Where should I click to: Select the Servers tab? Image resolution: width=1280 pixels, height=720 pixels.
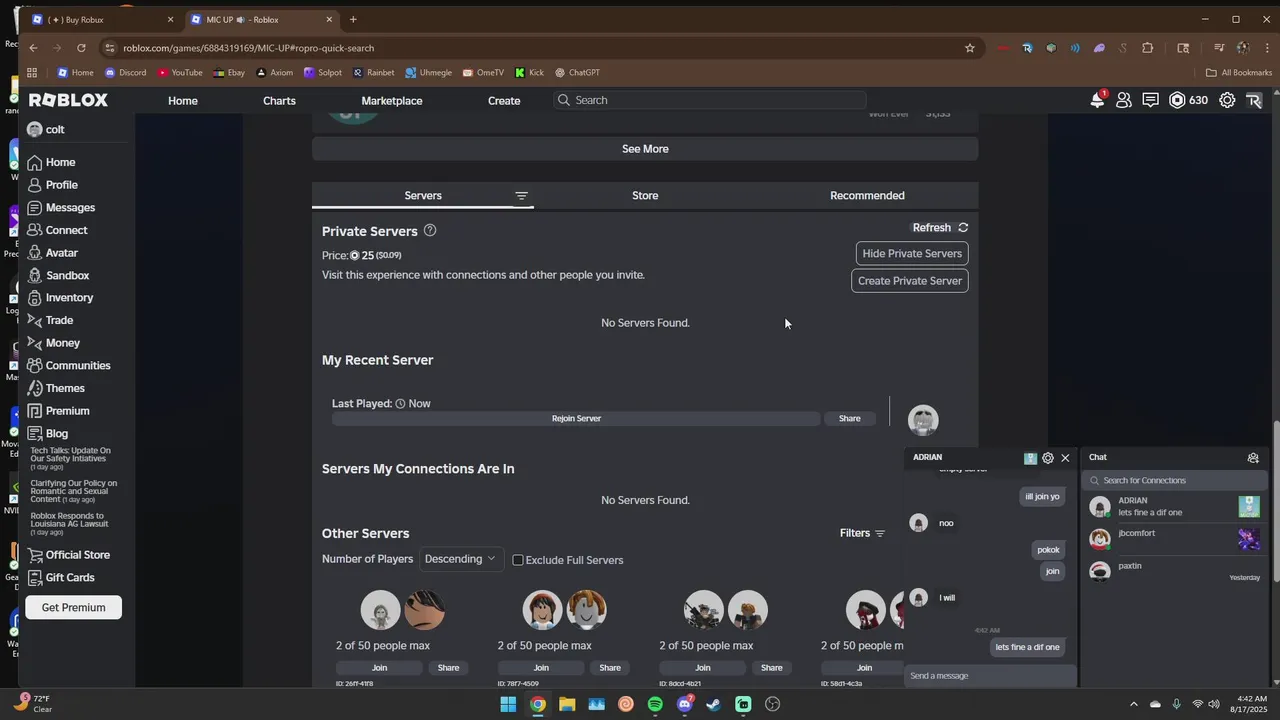pyautogui.click(x=423, y=196)
